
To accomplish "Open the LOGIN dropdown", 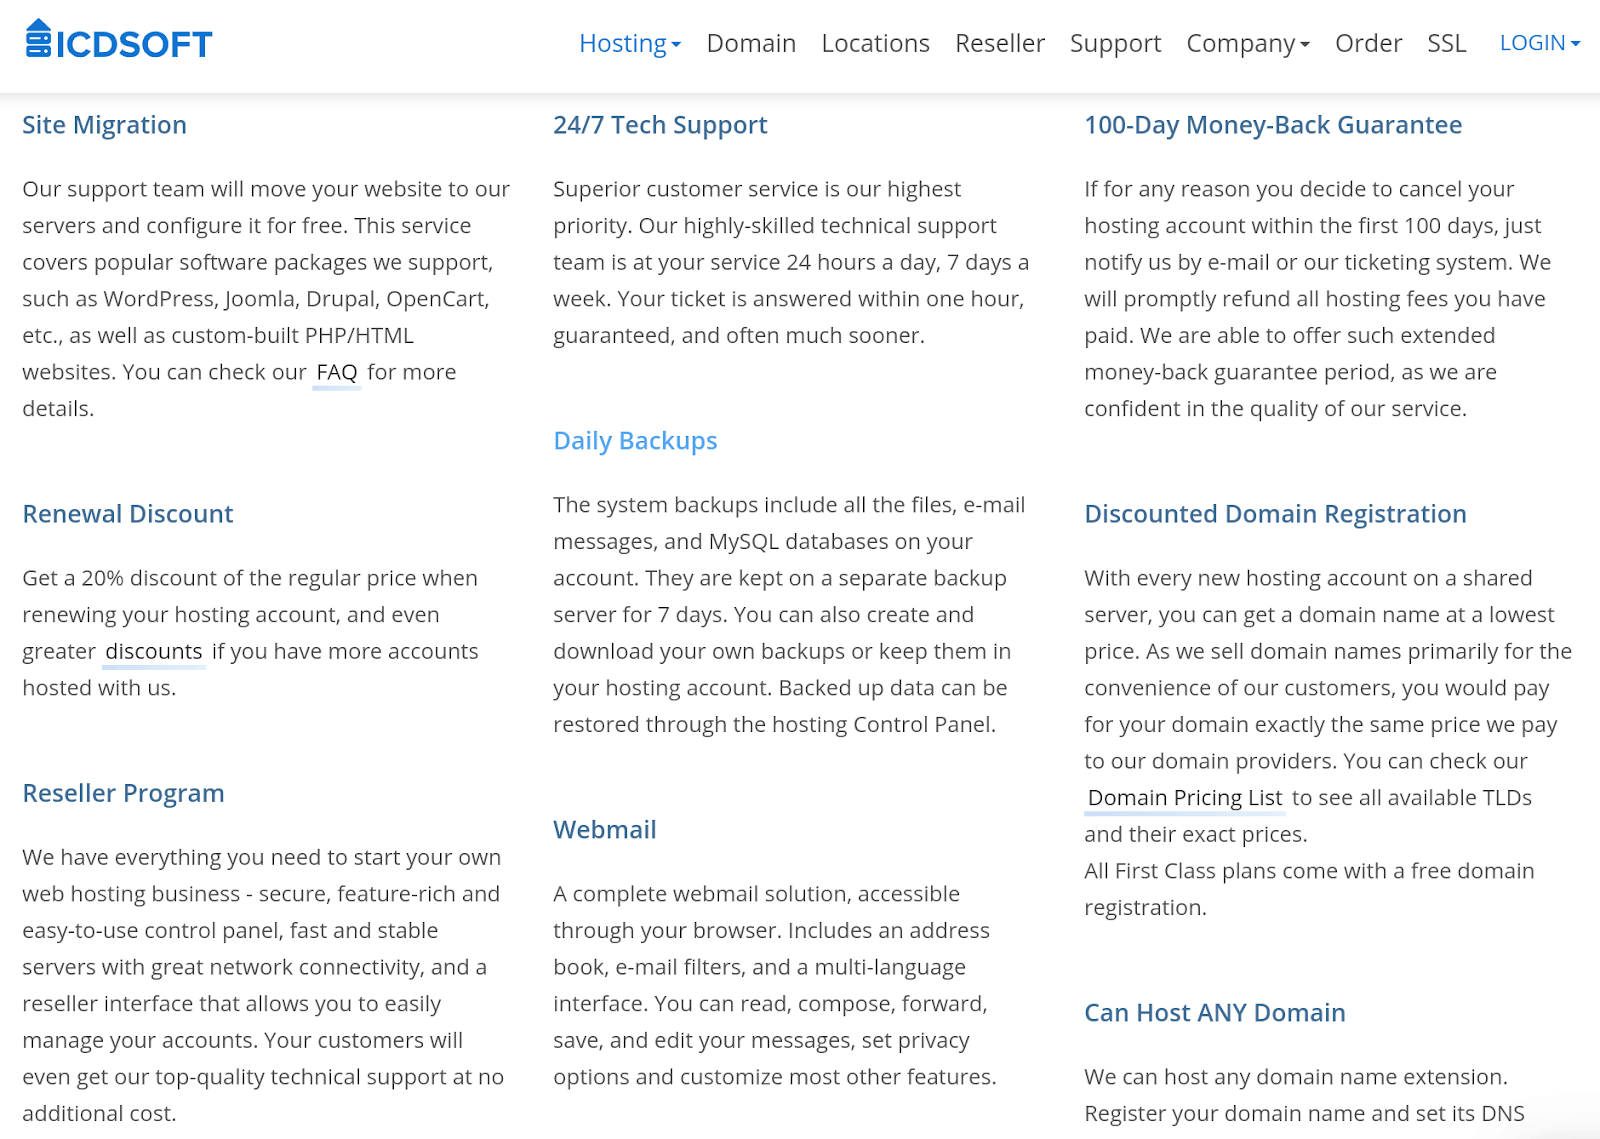I will pyautogui.click(x=1539, y=43).
